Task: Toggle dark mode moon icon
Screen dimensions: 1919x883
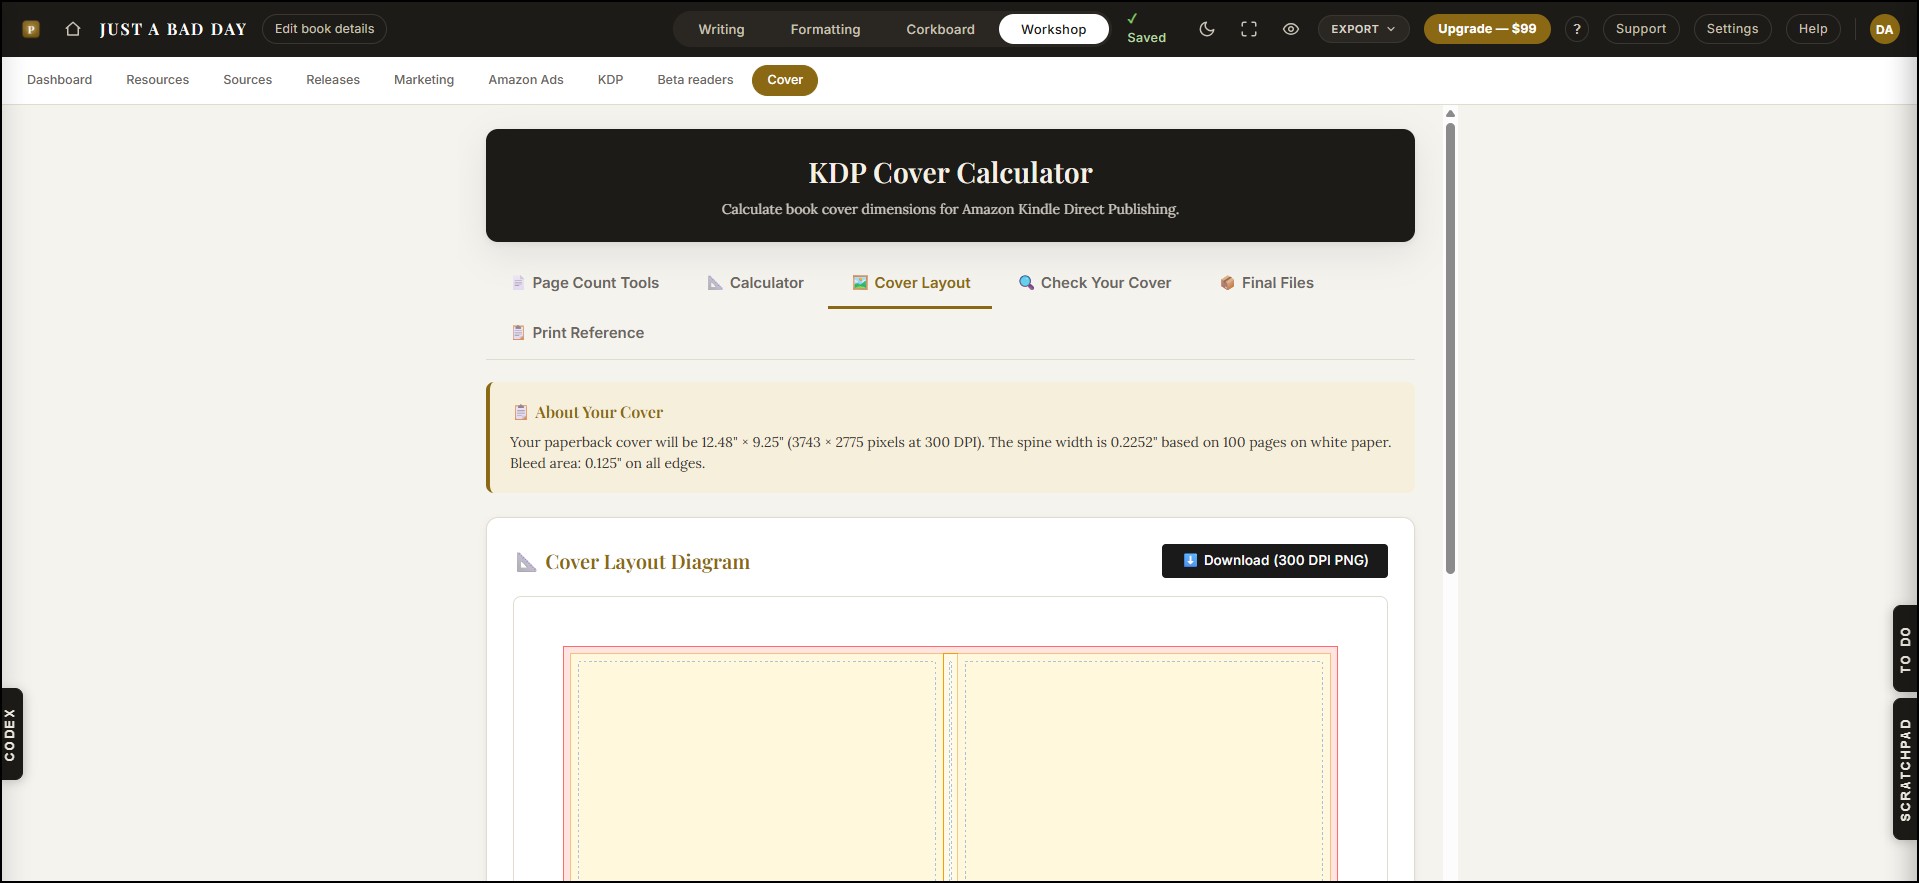Action: [1207, 29]
